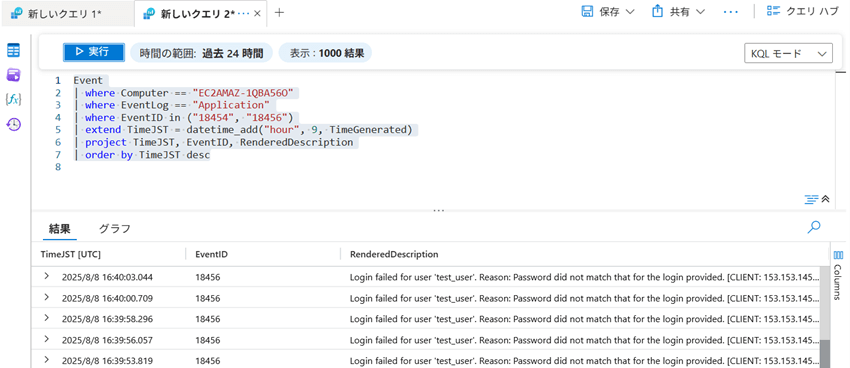
Task: Run the query with 実行 button
Action: 94,53
